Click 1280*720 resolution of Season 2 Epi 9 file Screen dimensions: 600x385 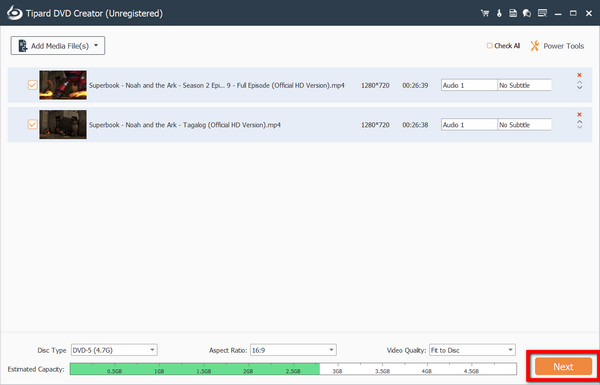tap(375, 85)
